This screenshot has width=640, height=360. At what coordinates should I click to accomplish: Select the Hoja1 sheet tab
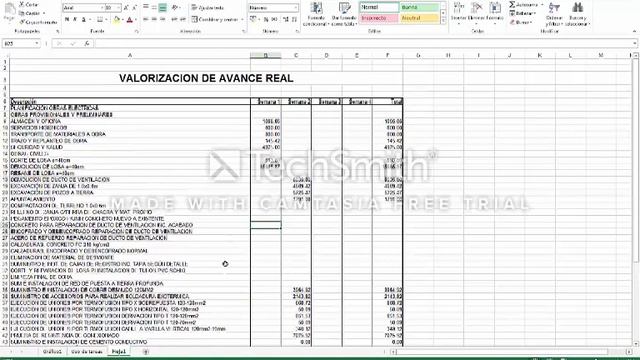[x=119, y=351]
